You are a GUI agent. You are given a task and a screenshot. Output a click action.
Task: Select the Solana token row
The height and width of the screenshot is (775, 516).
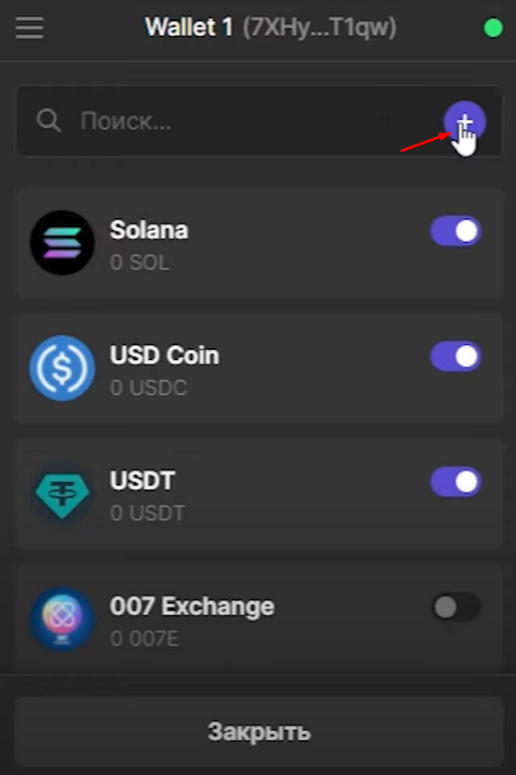(259, 243)
